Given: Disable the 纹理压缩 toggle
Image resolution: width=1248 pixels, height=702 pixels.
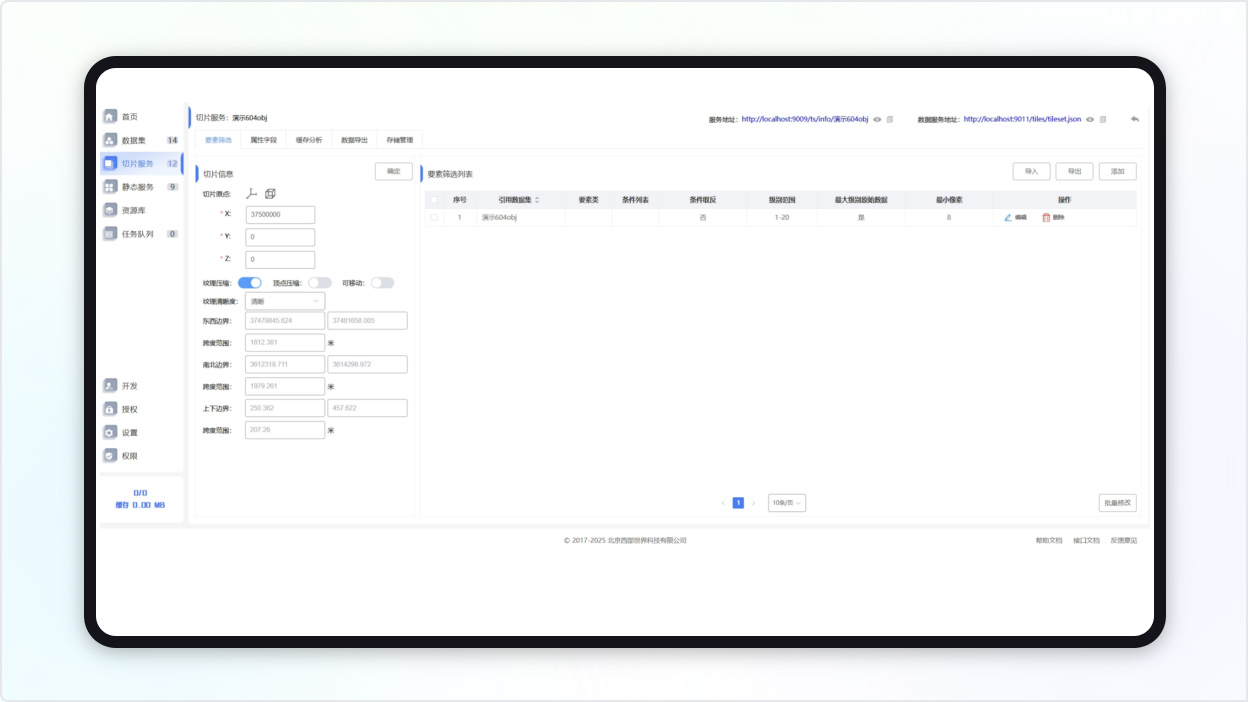Looking at the screenshot, I should [250, 283].
